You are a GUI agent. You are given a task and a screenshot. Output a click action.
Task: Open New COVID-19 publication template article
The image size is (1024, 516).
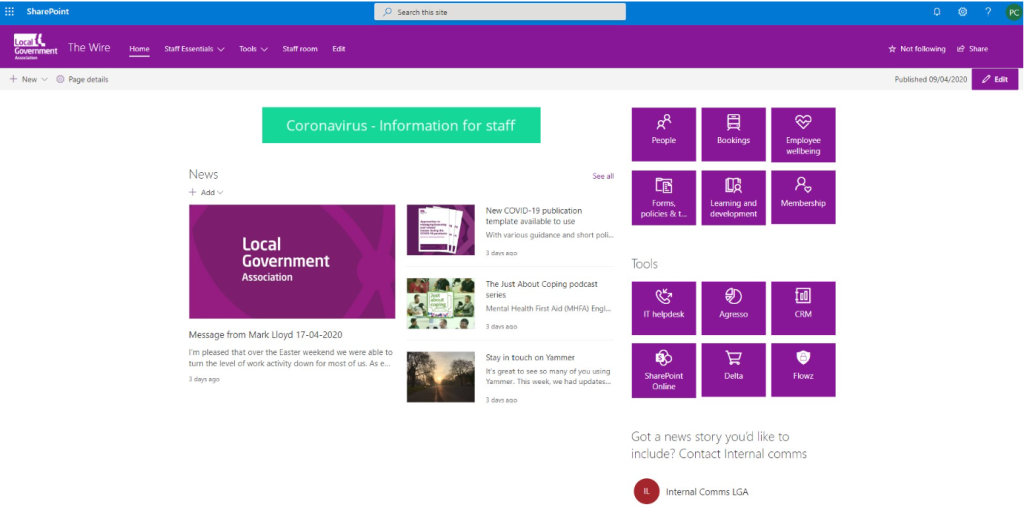(x=534, y=216)
